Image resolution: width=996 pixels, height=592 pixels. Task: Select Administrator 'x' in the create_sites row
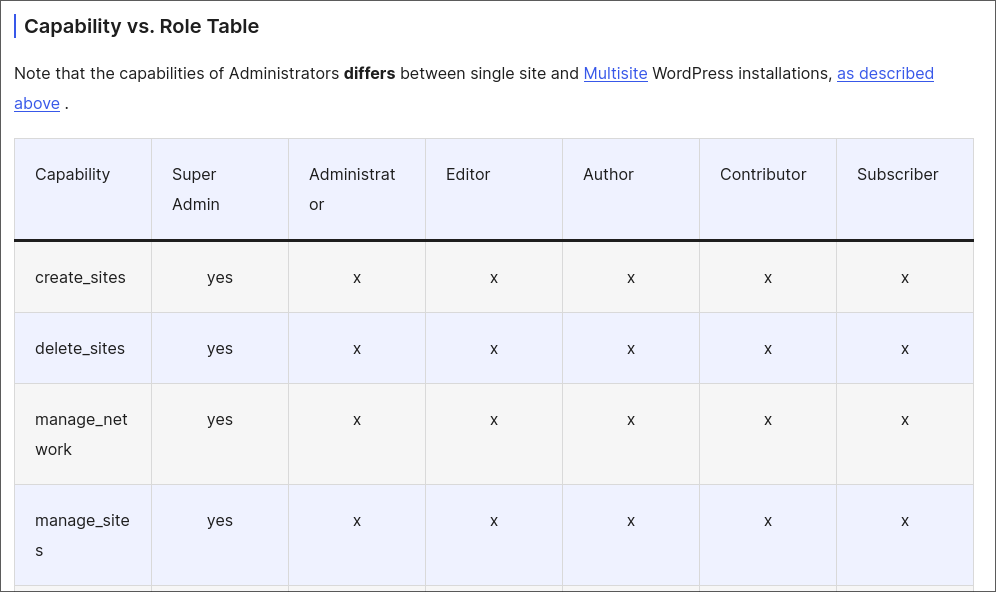tap(357, 277)
